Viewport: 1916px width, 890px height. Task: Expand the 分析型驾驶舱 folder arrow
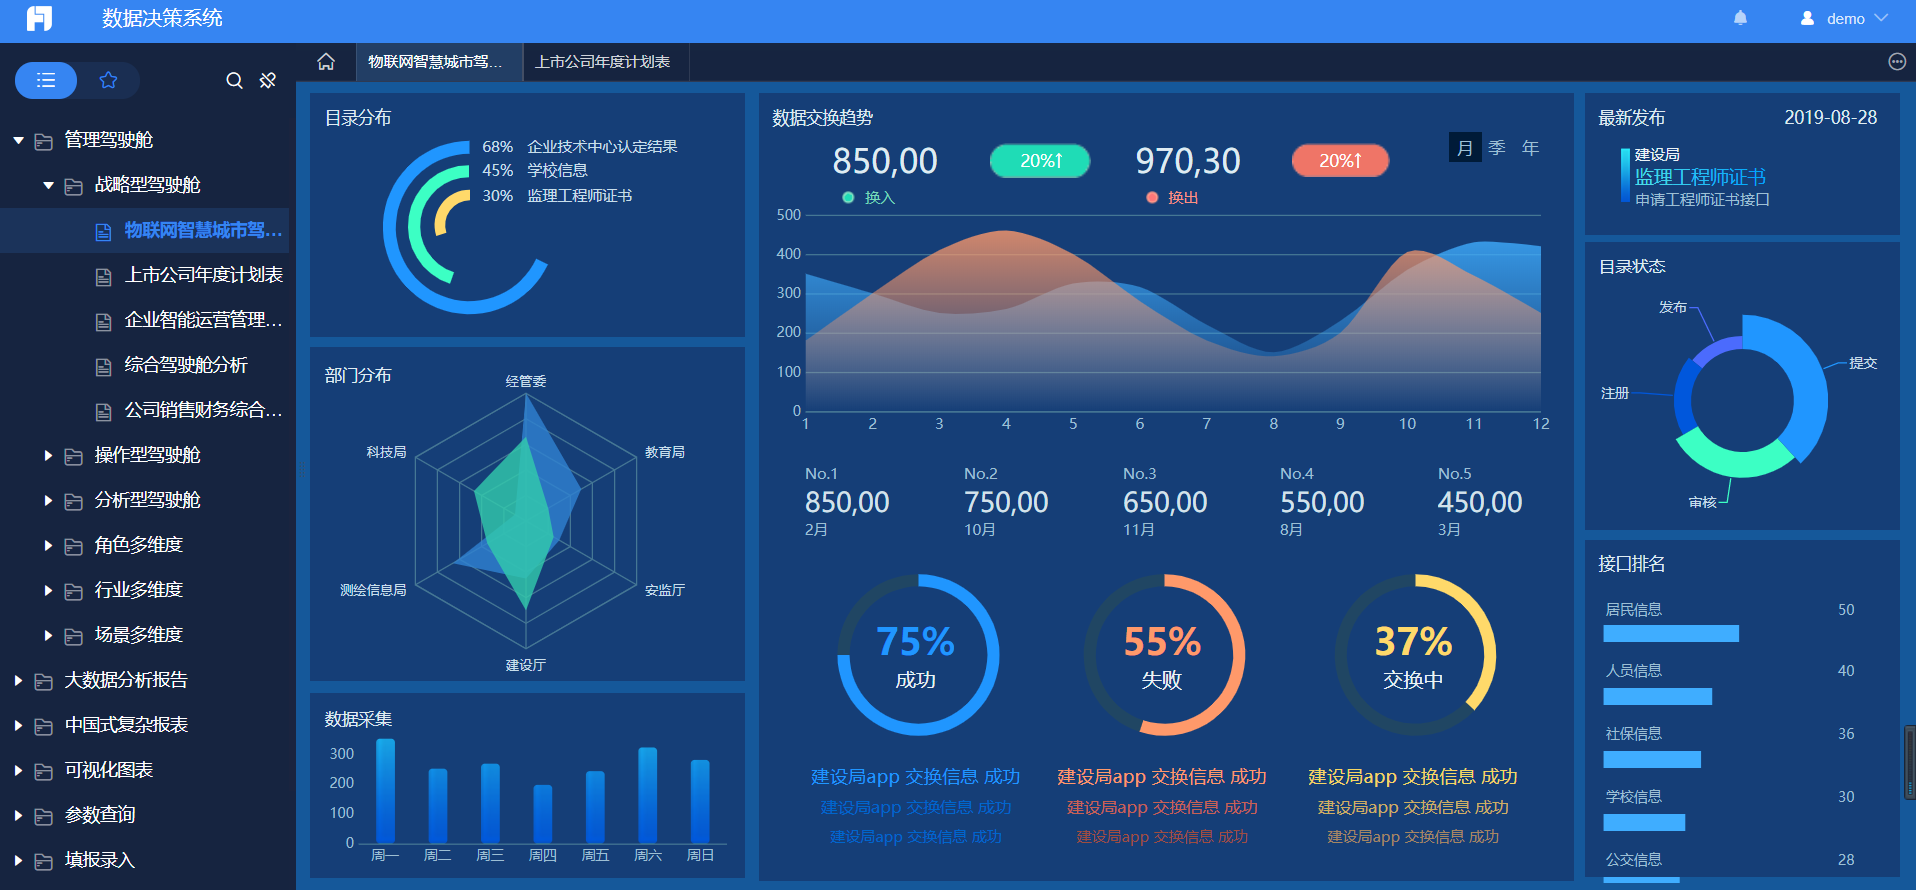click(x=48, y=500)
